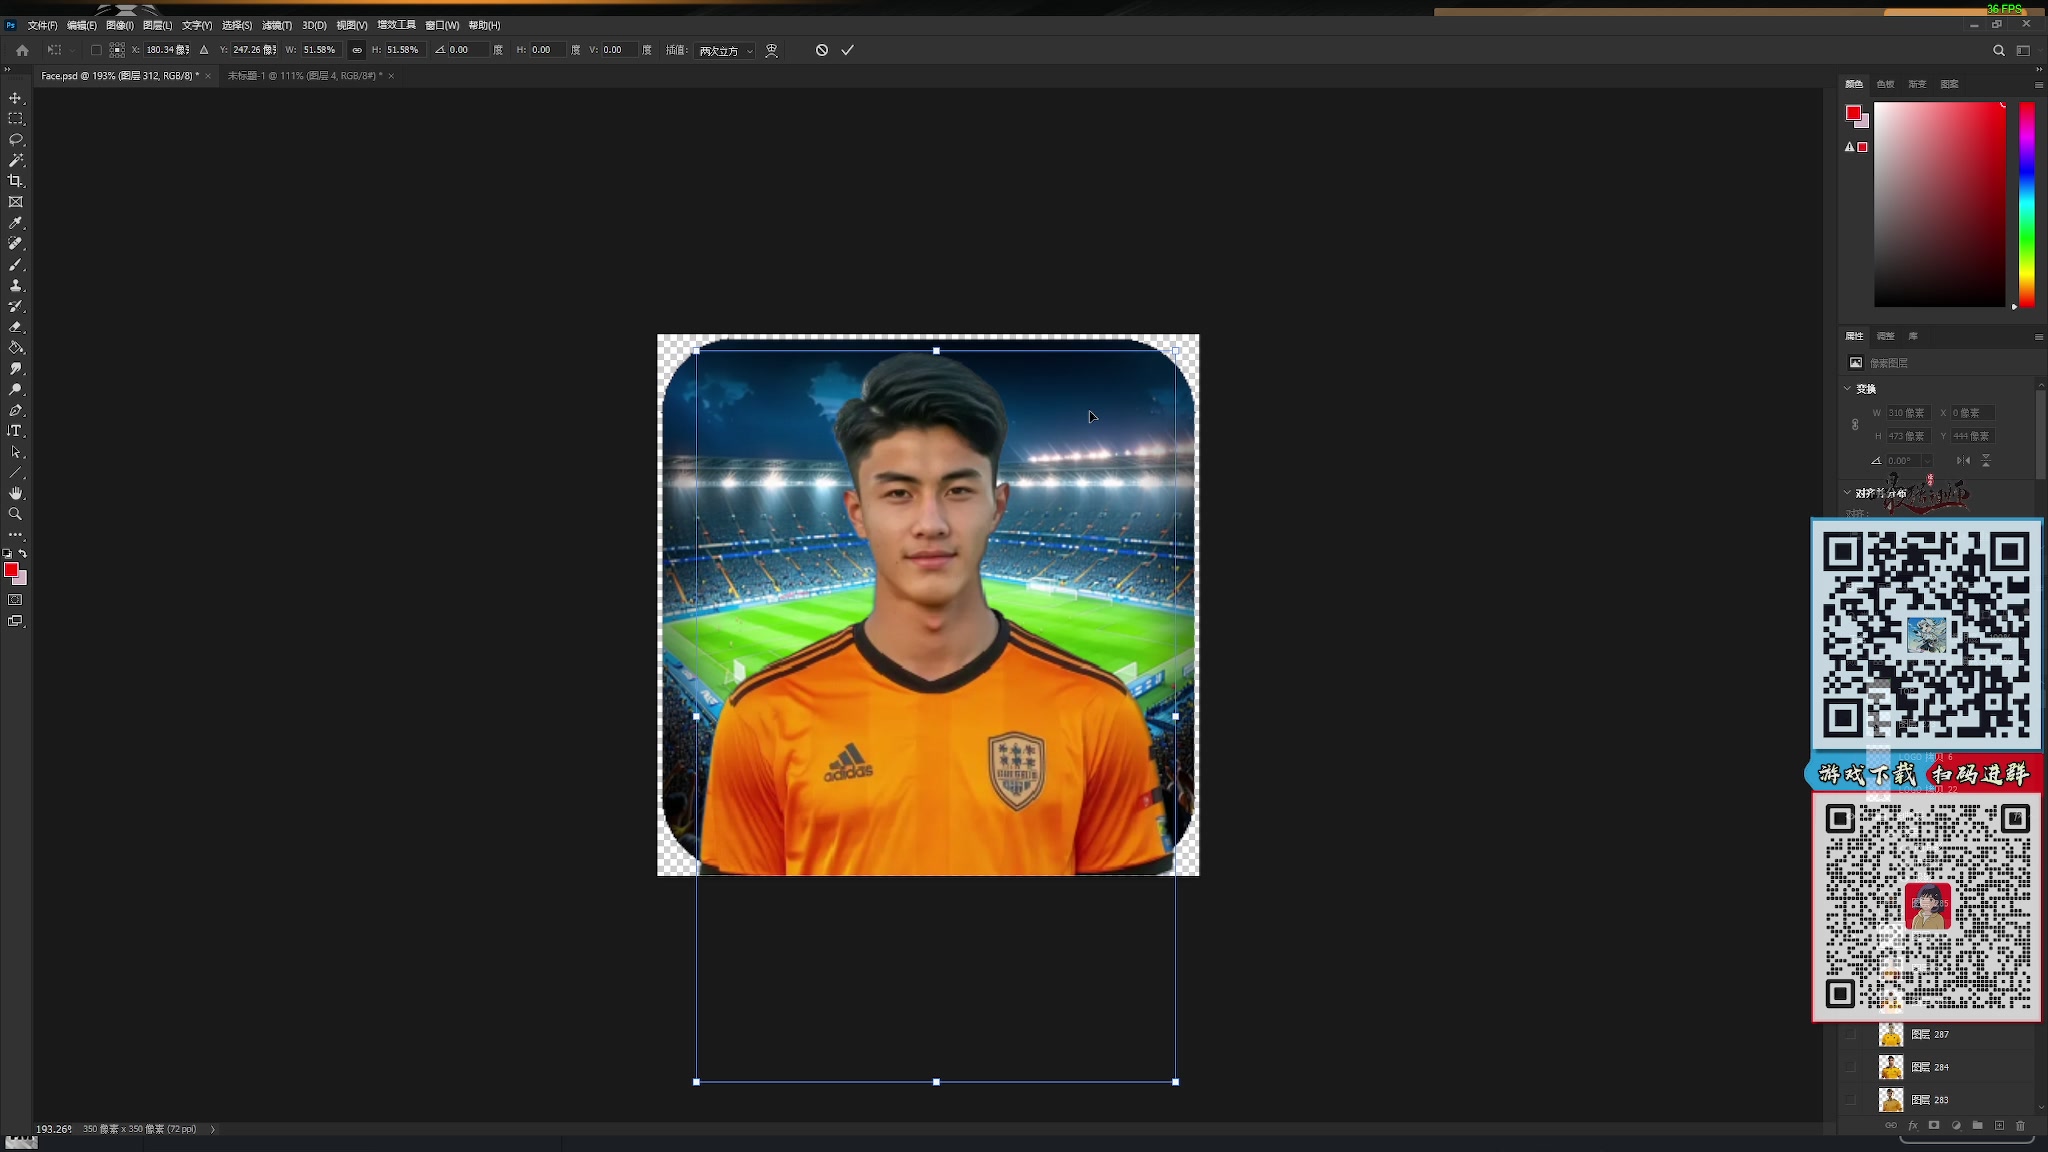Select the Paint Bucket tool
This screenshot has width=2048, height=1152.
(15, 348)
